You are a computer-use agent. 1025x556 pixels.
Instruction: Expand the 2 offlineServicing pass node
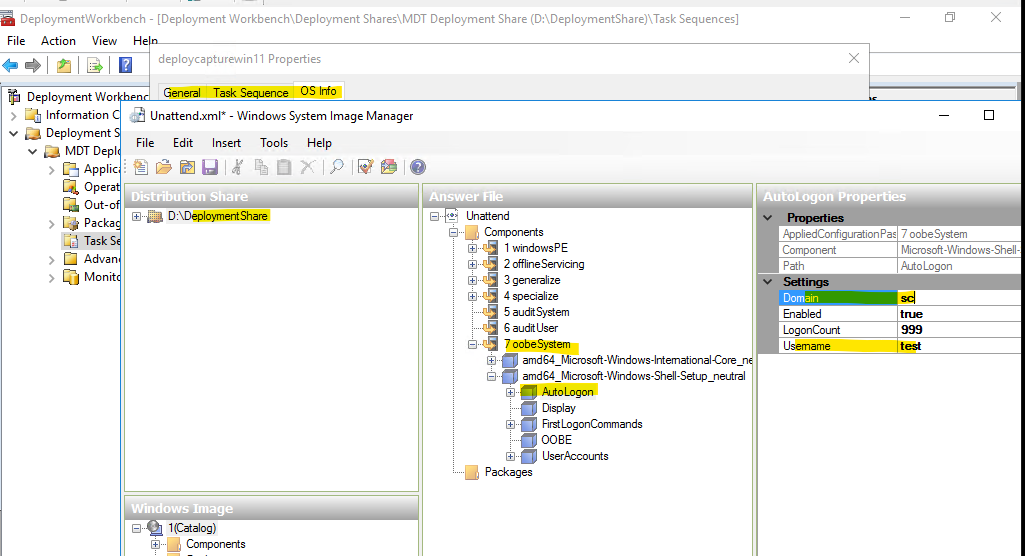[473, 264]
